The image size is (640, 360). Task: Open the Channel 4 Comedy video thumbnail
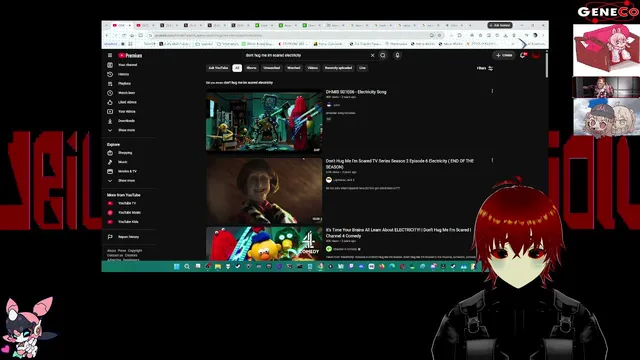[264, 244]
